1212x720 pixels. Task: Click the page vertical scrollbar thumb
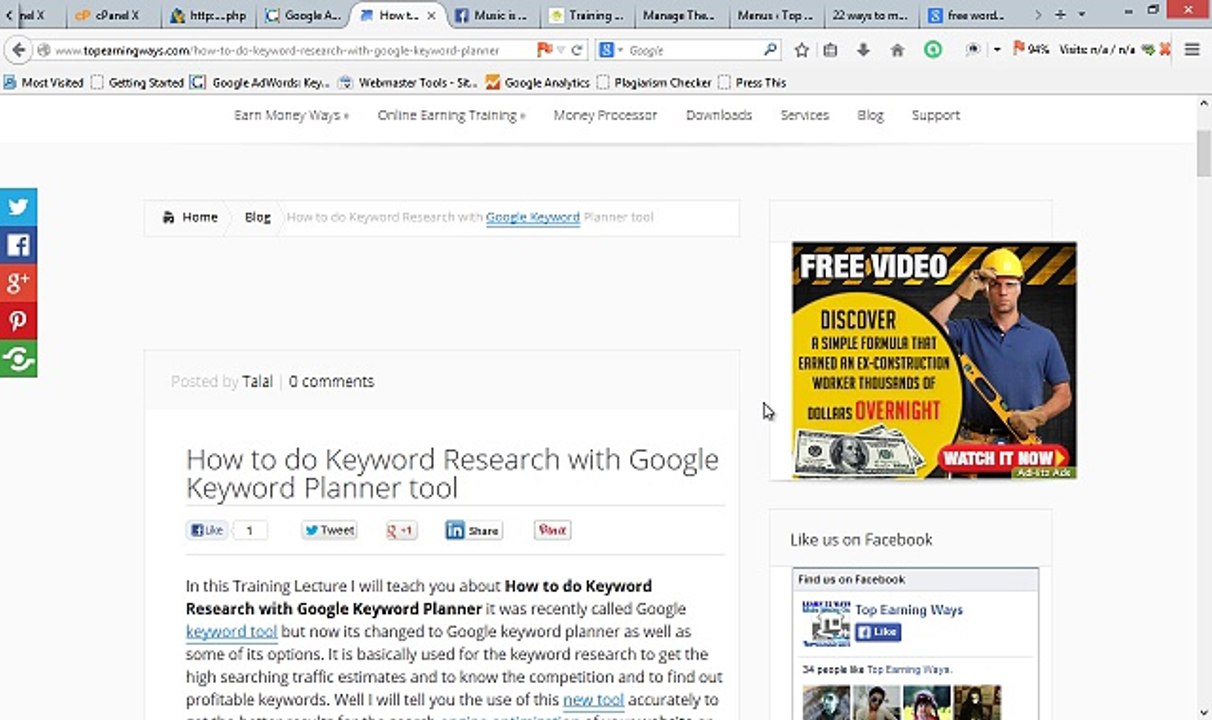tap(1203, 153)
